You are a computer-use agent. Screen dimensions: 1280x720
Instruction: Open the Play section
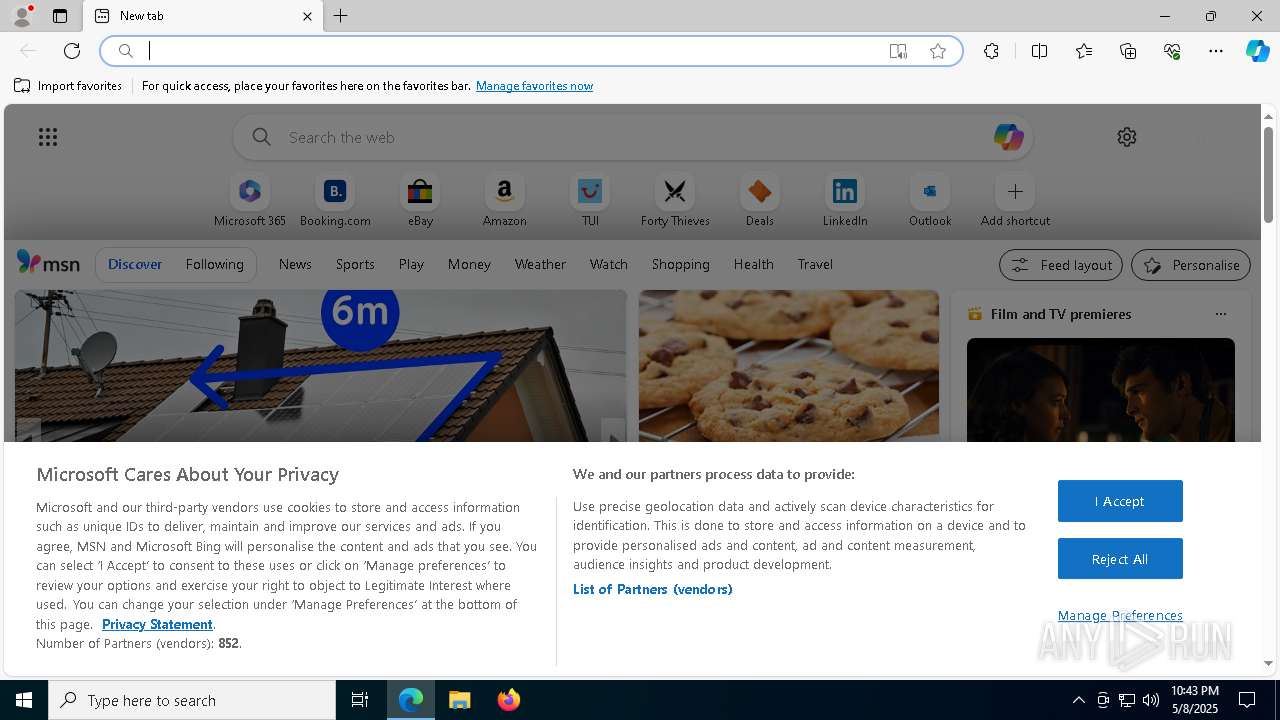(411, 265)
